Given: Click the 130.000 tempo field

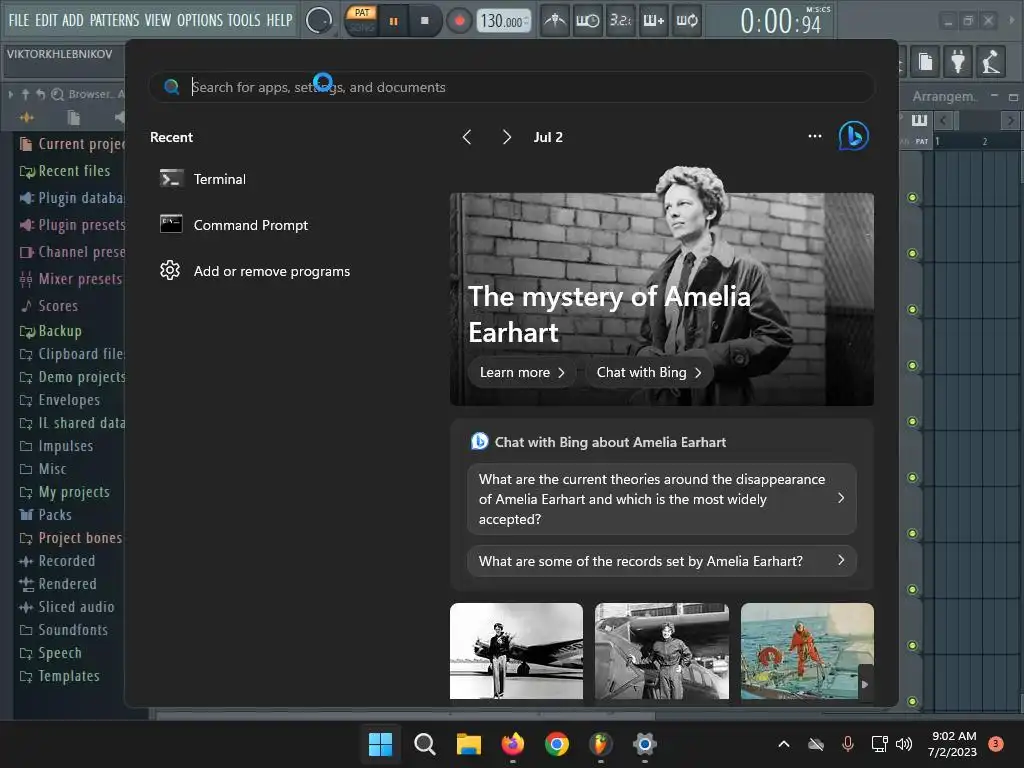Looking at the screenshot, I should [503, 21].
